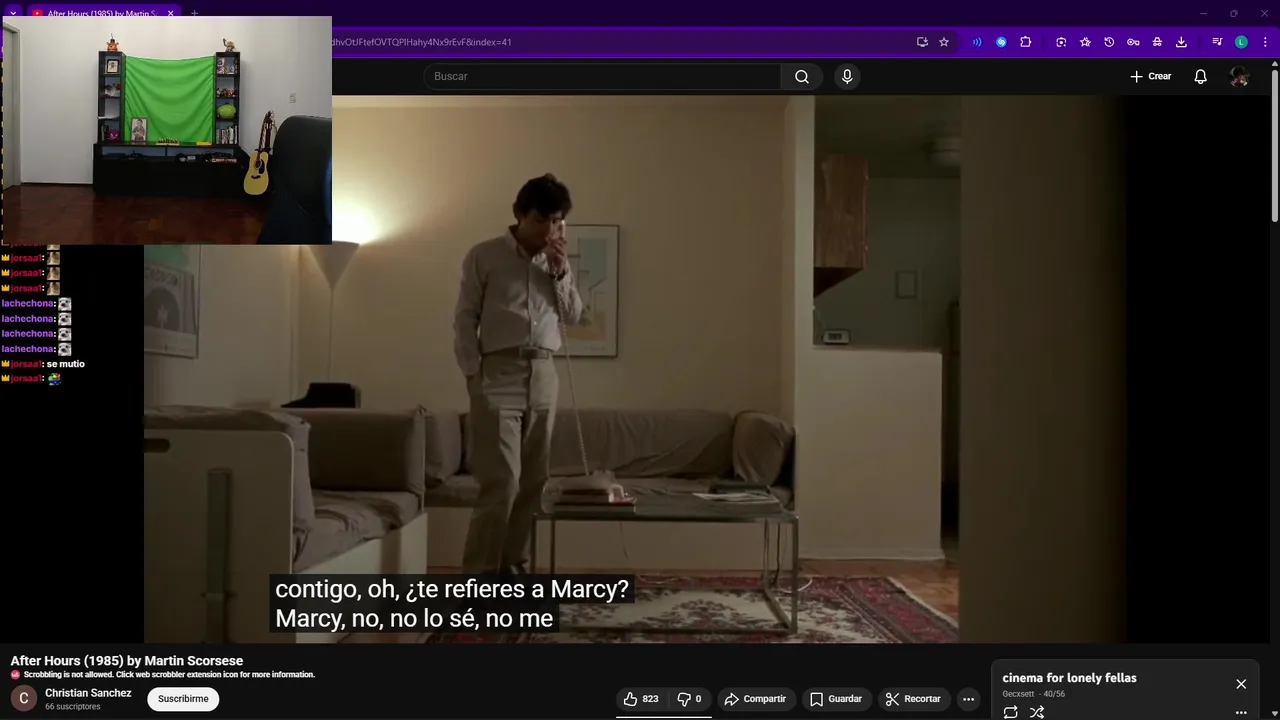Click the video title After Hours (1985)
This screenshot has height=720, width=1280.
click(x=127, y=661)
